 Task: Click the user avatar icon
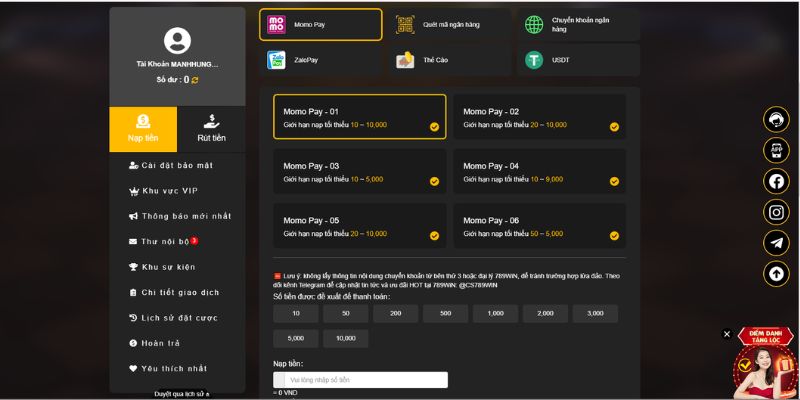coord(177,41)
